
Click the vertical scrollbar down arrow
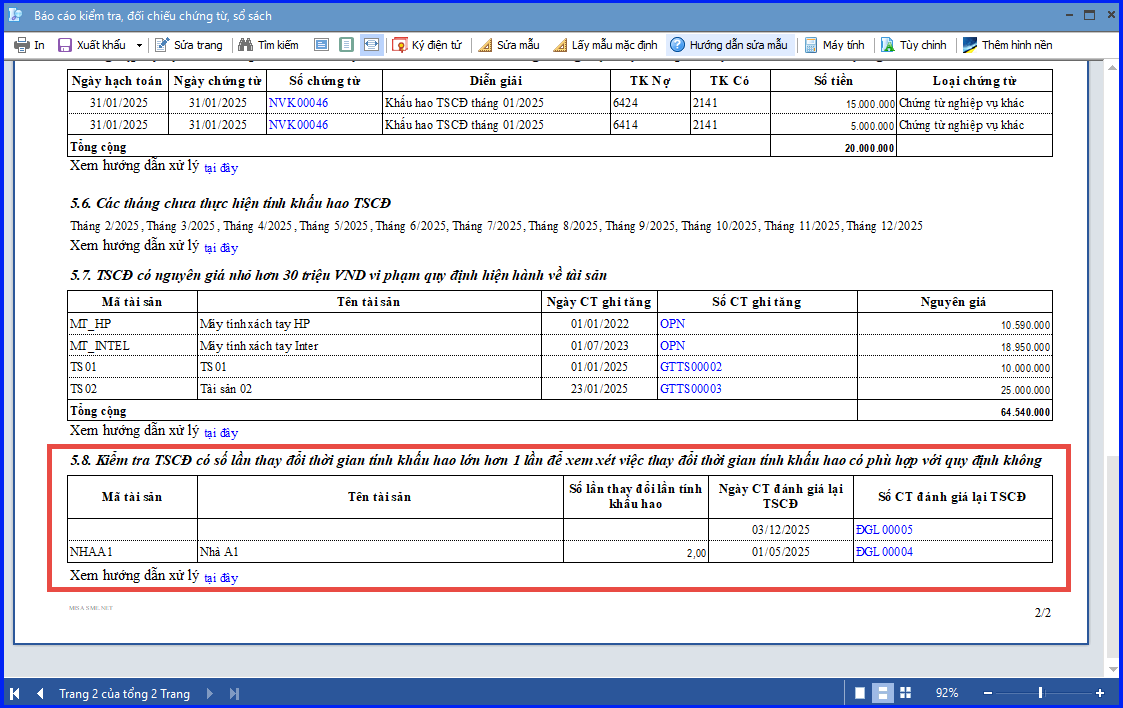tap(1112, 669)
